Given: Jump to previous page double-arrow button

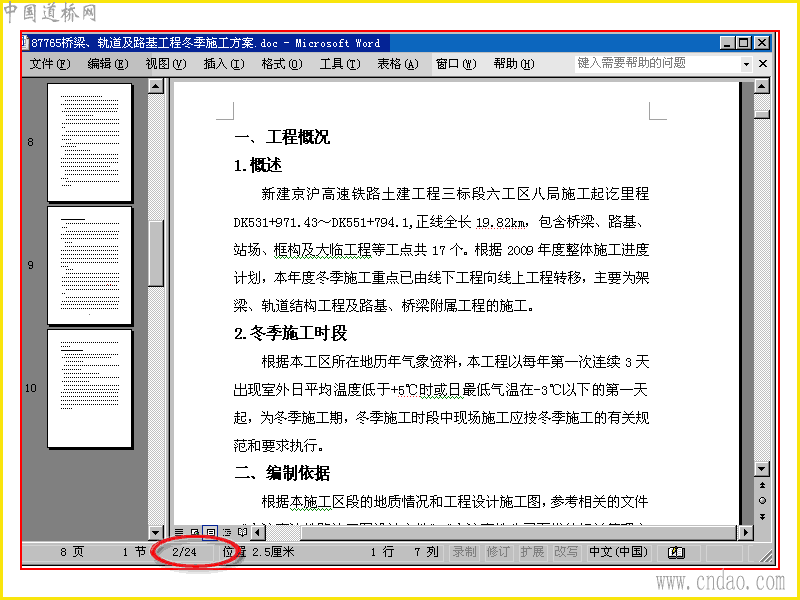Looking at the screenshot, I should (762, 485).
